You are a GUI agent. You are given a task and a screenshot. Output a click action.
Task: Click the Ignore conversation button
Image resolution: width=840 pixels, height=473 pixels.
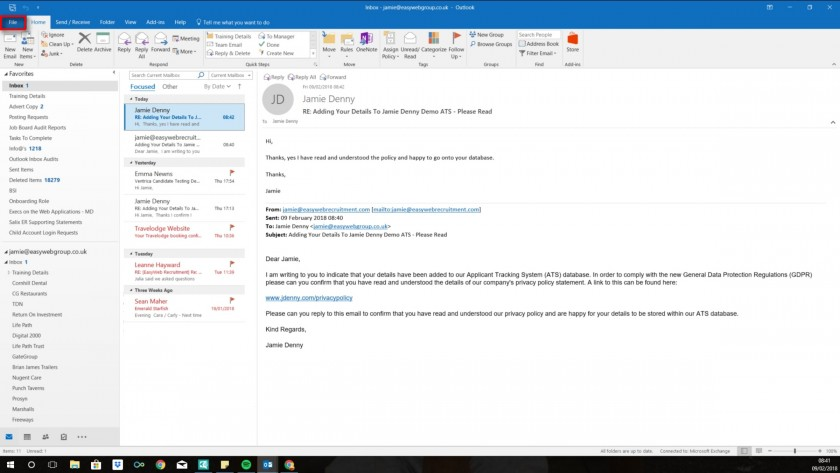pyautogui.click(x=53, y=35)
